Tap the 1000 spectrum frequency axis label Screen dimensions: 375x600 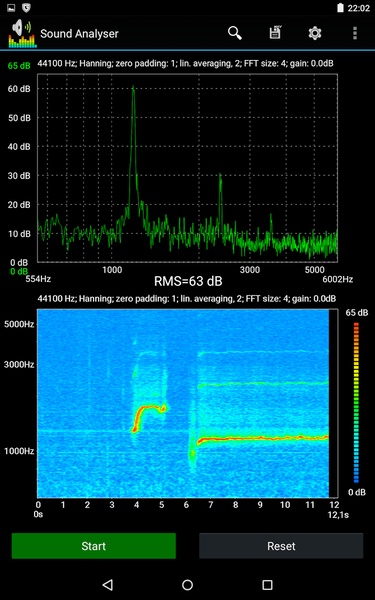tap(112, 270)
